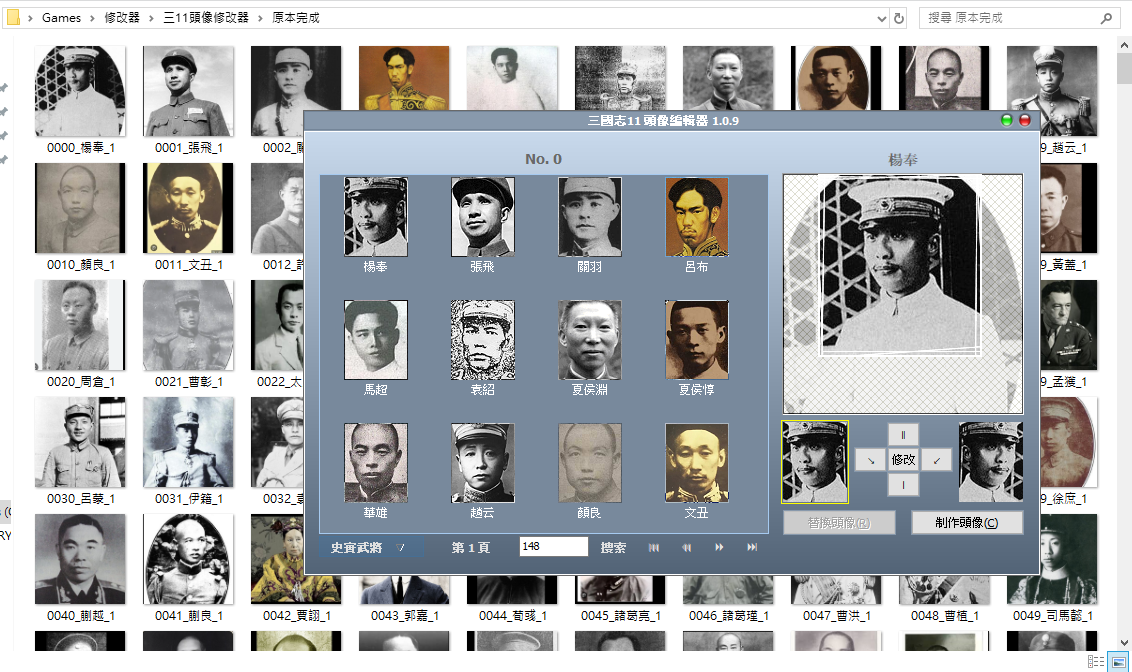Image resolution: width=1132 pixels, height=672 pixels.
Task: Click the first-page navigation arrow
Action: click(653, 548)
